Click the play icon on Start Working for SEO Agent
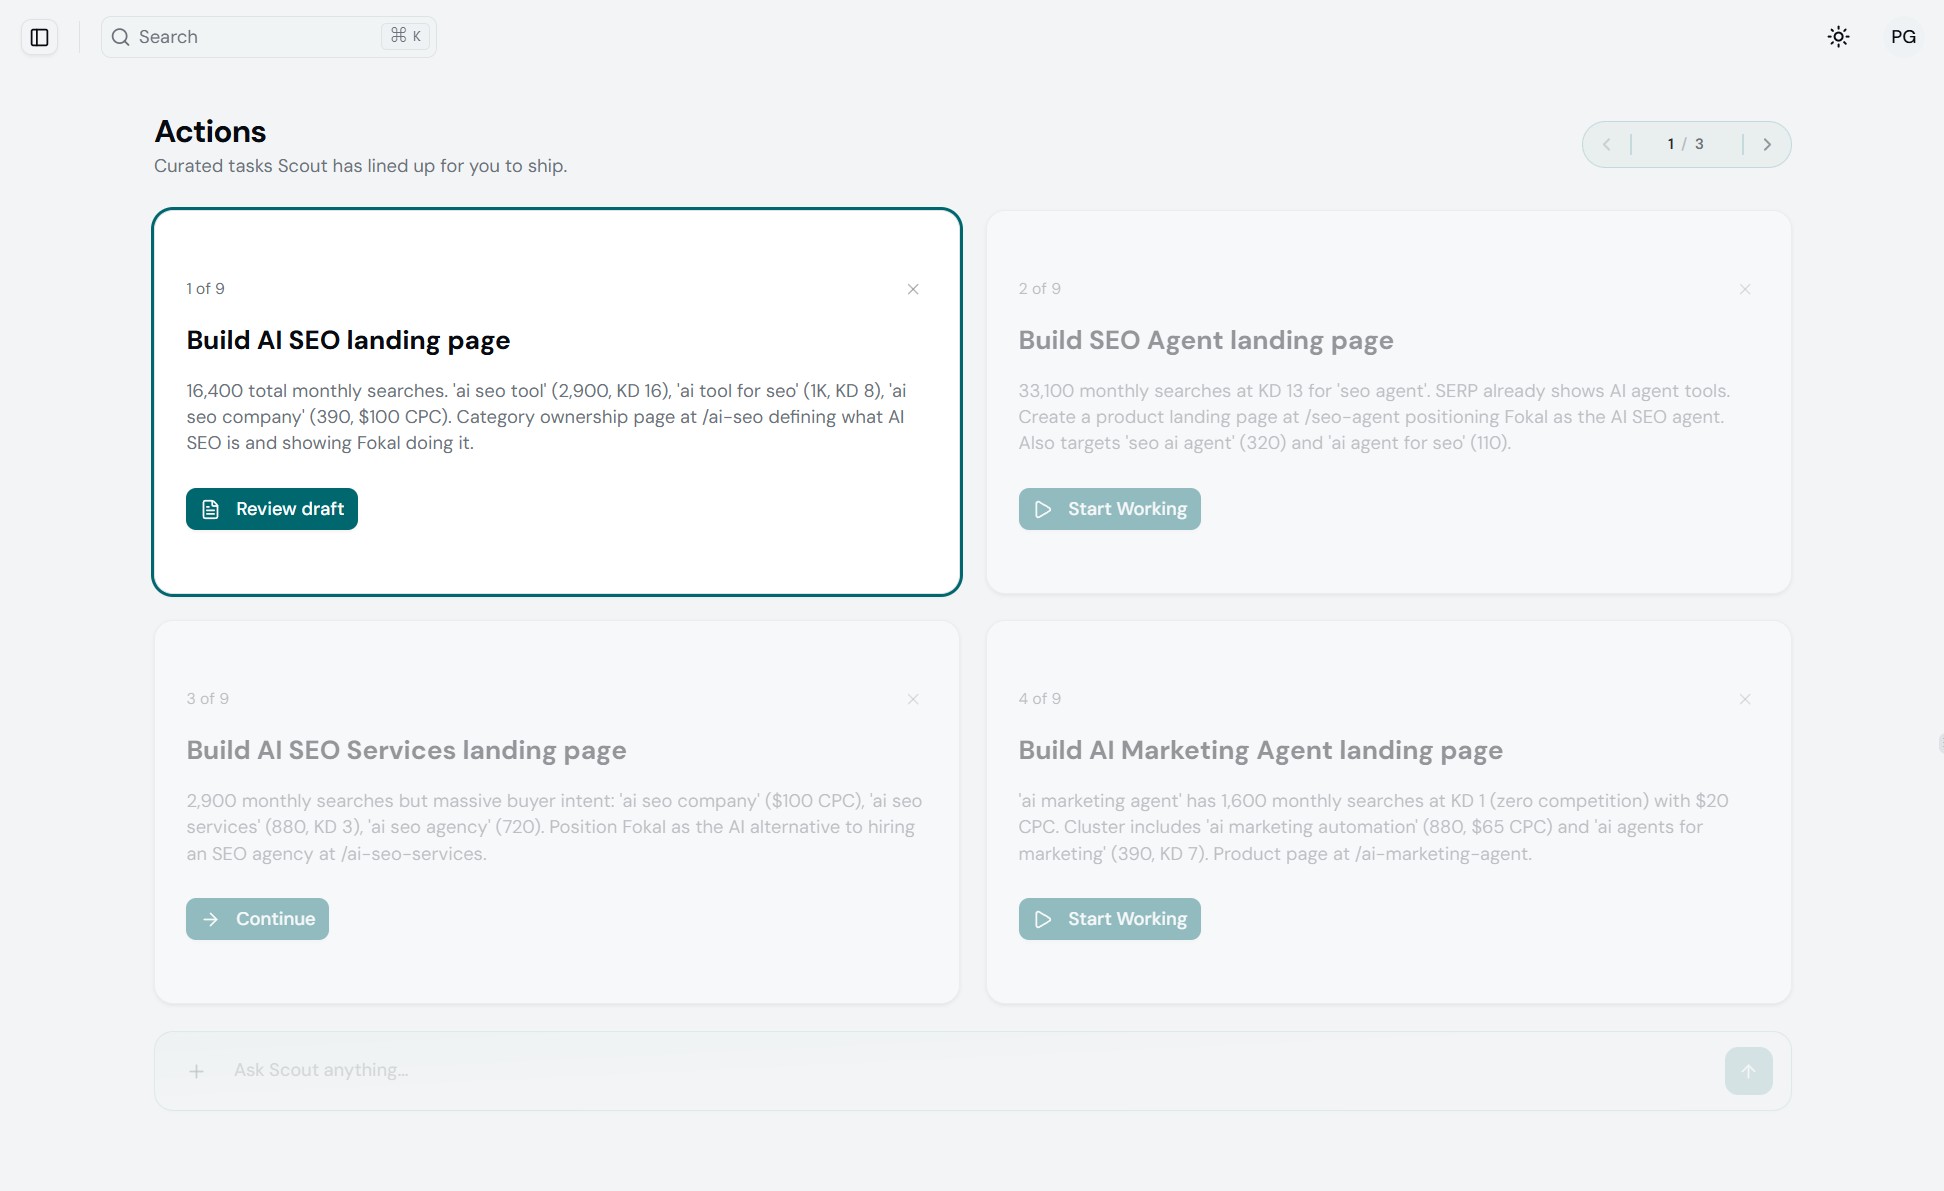This screenshot has width=1944, height=1191. tap(1043, 509)
